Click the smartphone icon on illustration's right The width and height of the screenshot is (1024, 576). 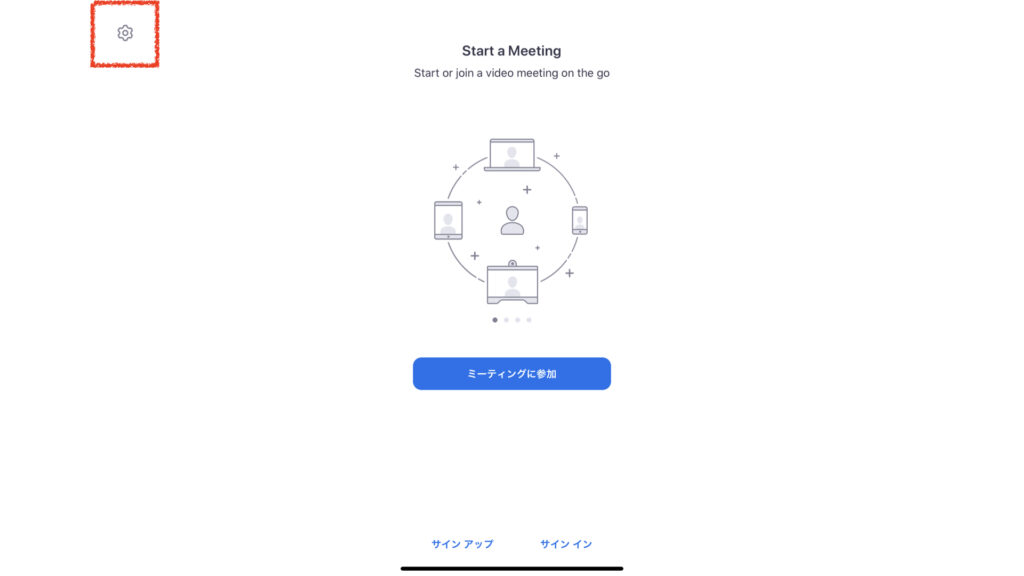coord(579,220)
